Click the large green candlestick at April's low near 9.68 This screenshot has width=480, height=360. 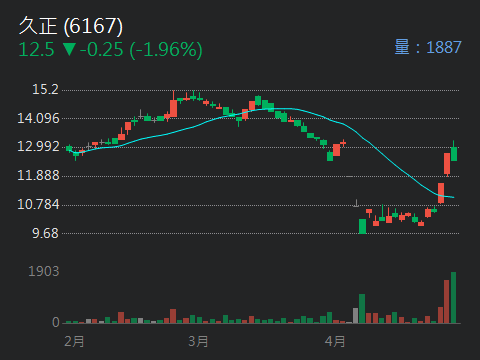(x=362, y=226)
